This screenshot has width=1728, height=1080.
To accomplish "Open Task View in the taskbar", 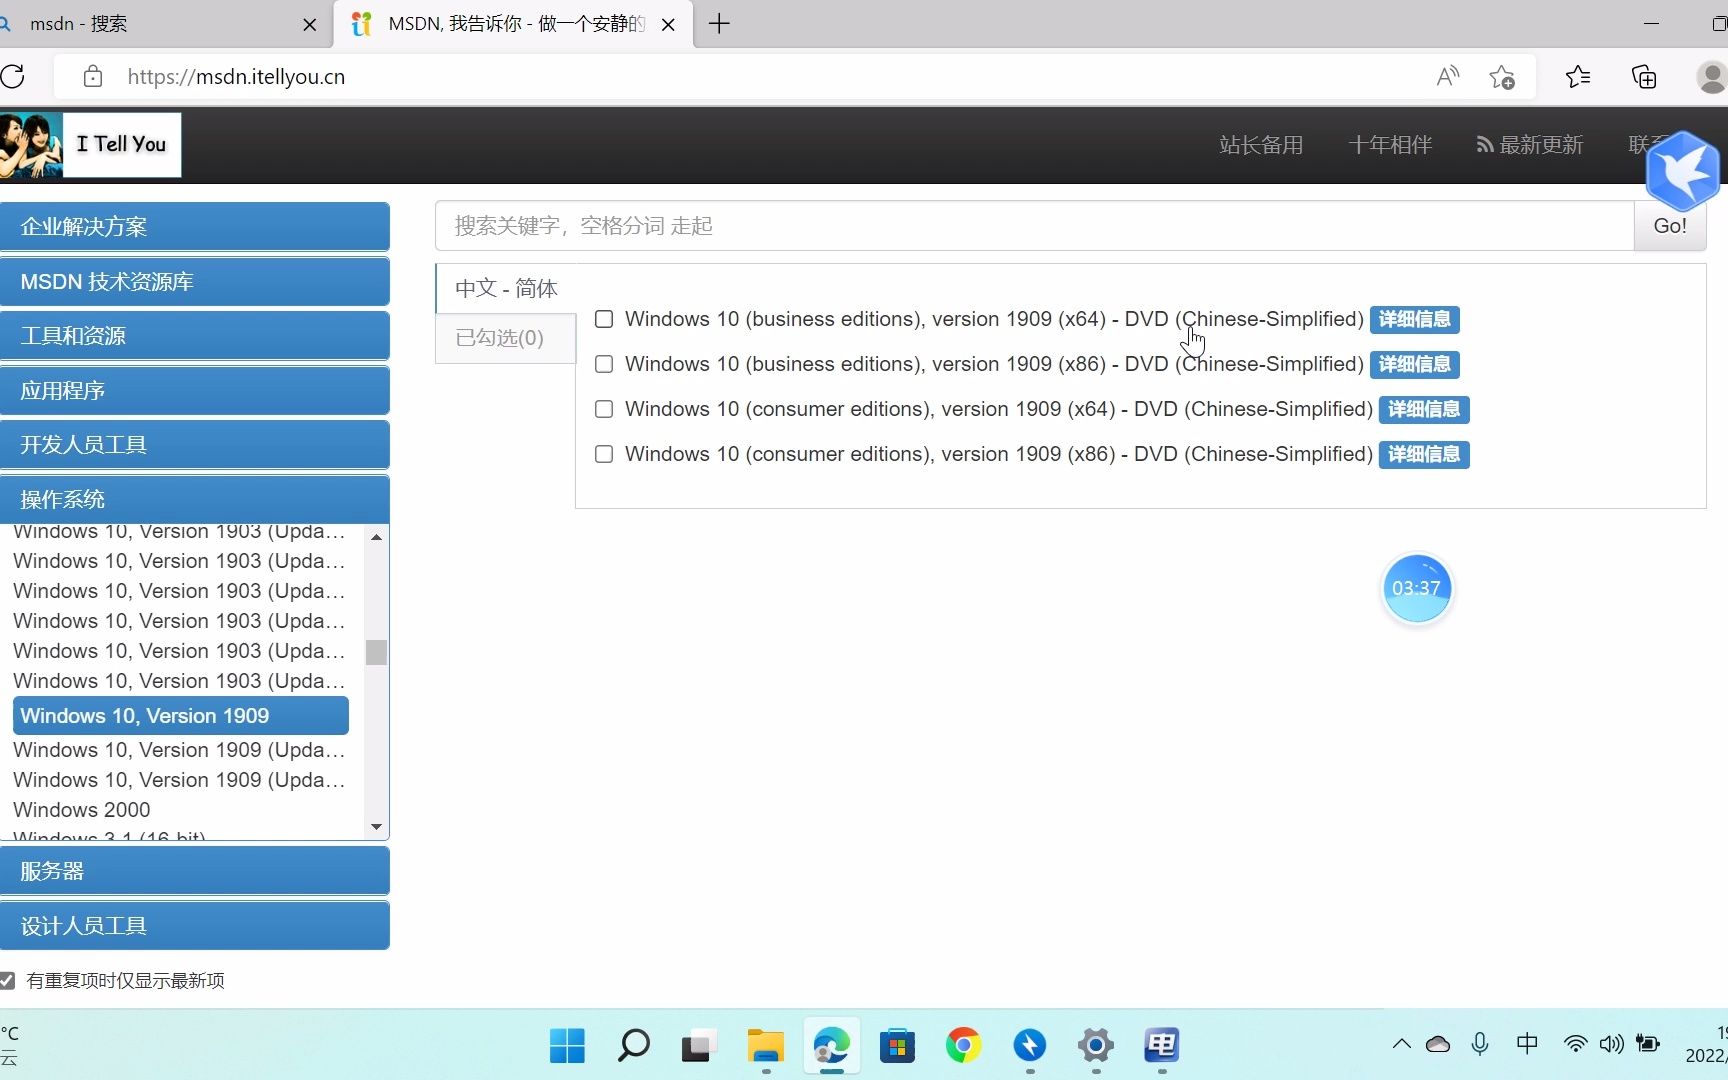I will pos(699,1046).
